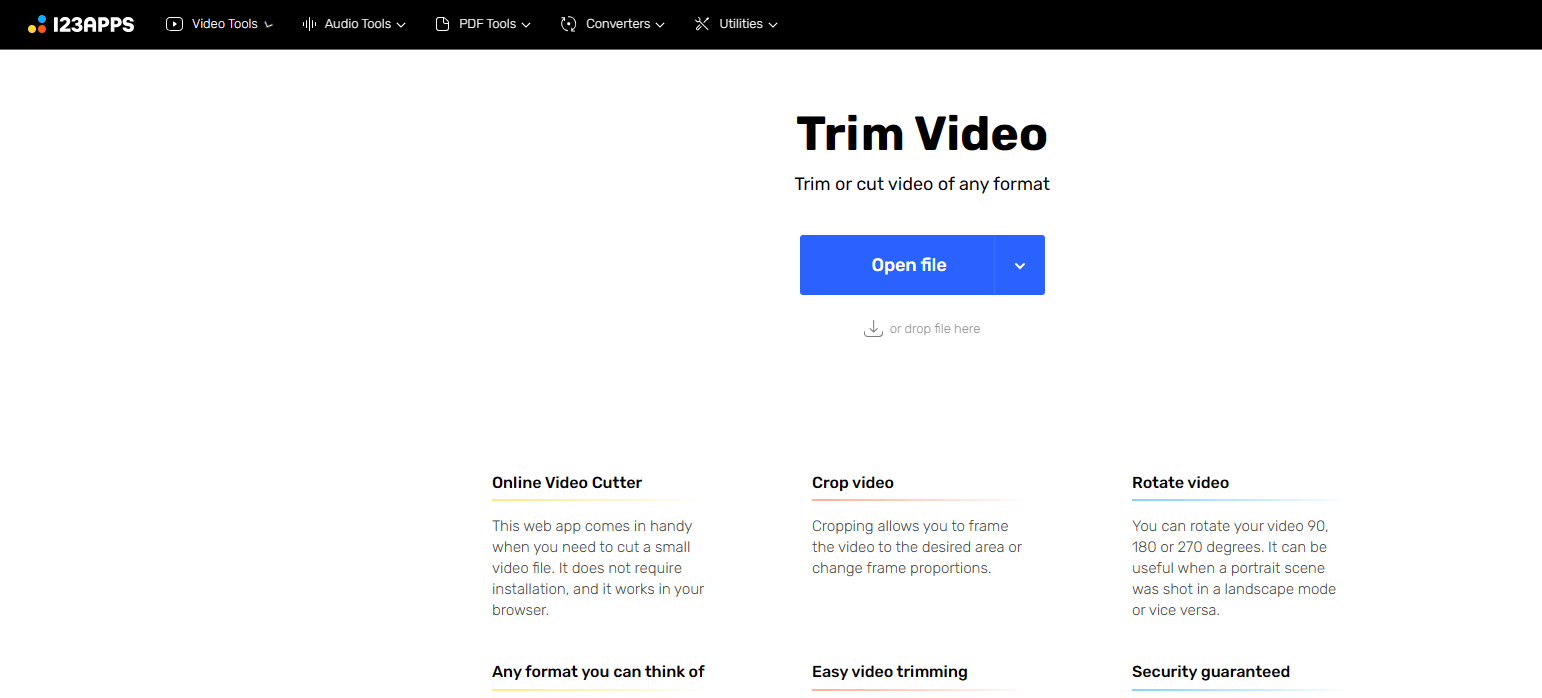The height and width of the screenshot is (698, 1542).
Task: Click the 123APPS logo icon
Action: click(37, 24)
